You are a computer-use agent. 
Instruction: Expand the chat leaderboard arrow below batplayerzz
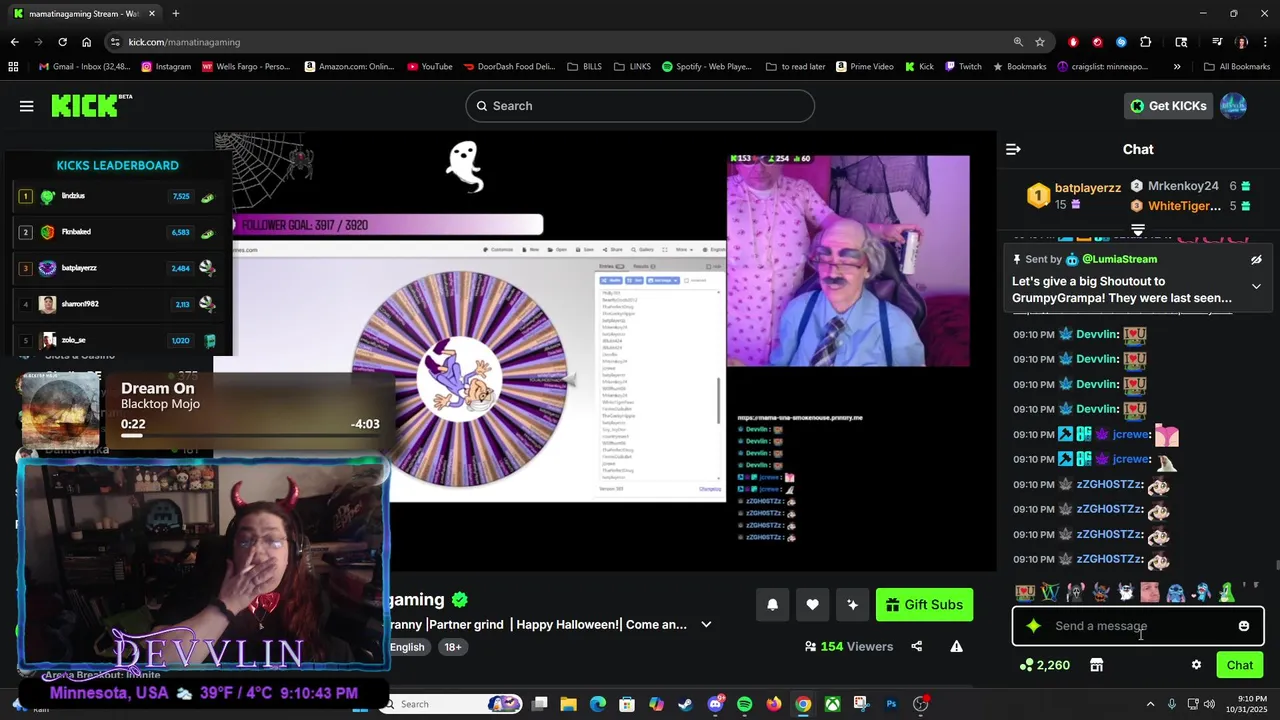[x=1138, y=230]
